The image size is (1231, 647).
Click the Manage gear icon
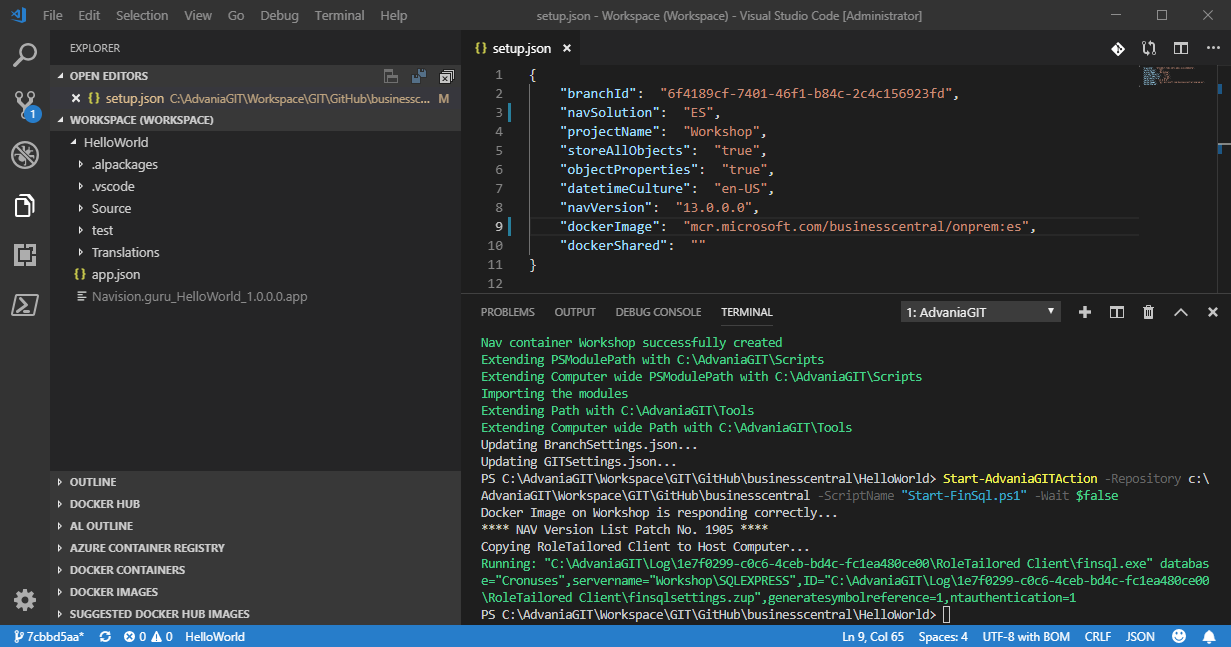click(x=24, y=600)
